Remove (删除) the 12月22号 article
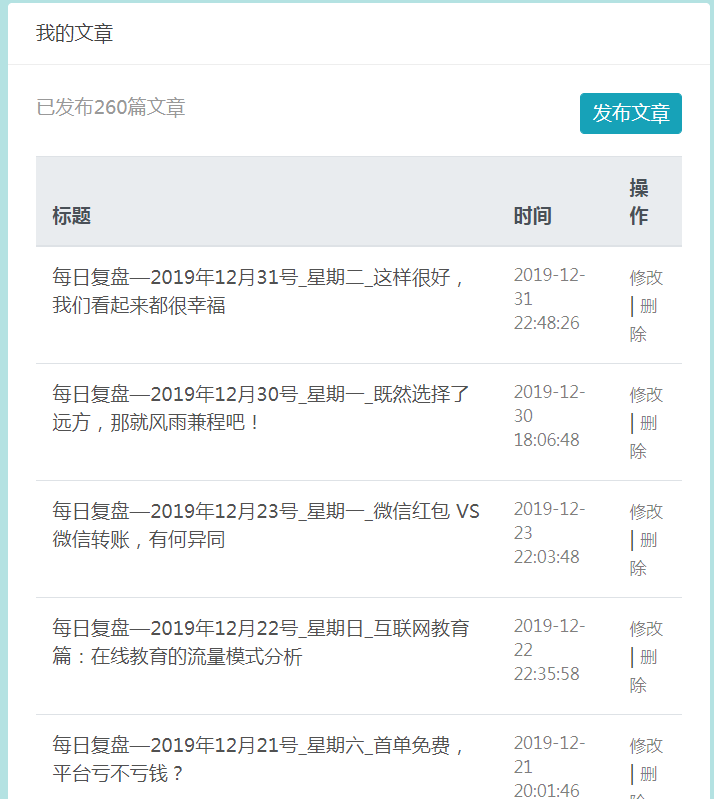714x799 pixels. point(644,671)
